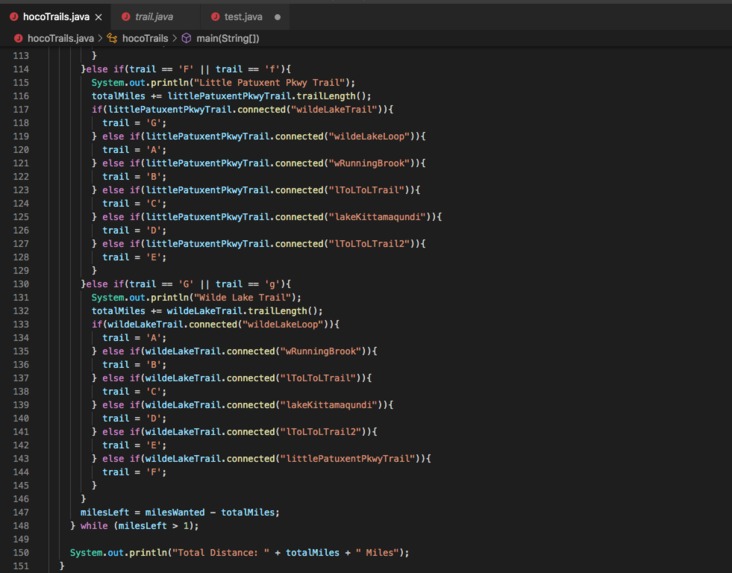
Task: Click " Miles" string on line 150
Action: pyautogui.click(x=377, y=552)
